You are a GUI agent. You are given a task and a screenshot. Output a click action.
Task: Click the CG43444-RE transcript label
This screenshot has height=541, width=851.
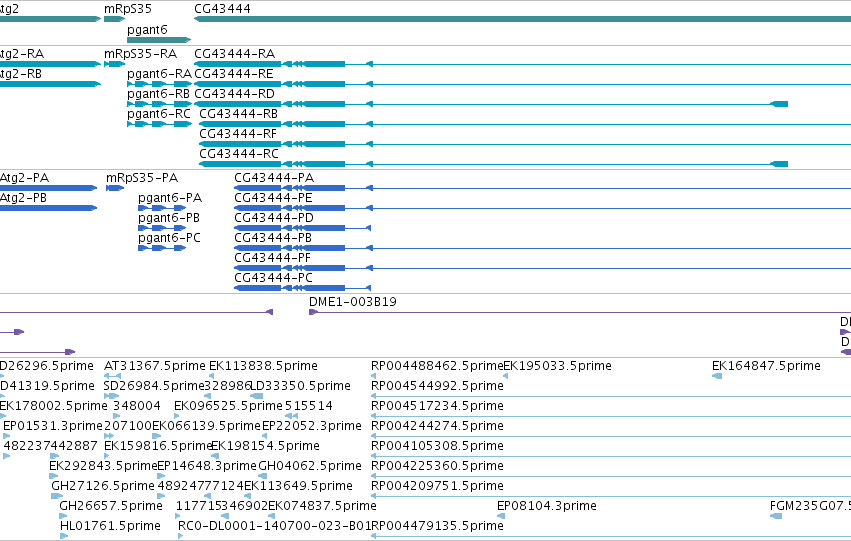[x=234, y=74]
